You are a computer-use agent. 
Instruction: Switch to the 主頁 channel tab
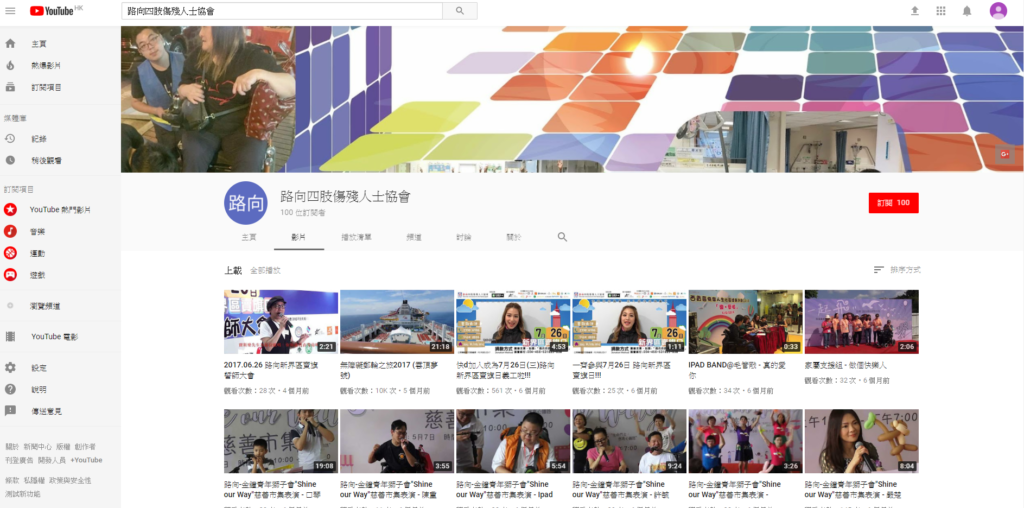249,237
